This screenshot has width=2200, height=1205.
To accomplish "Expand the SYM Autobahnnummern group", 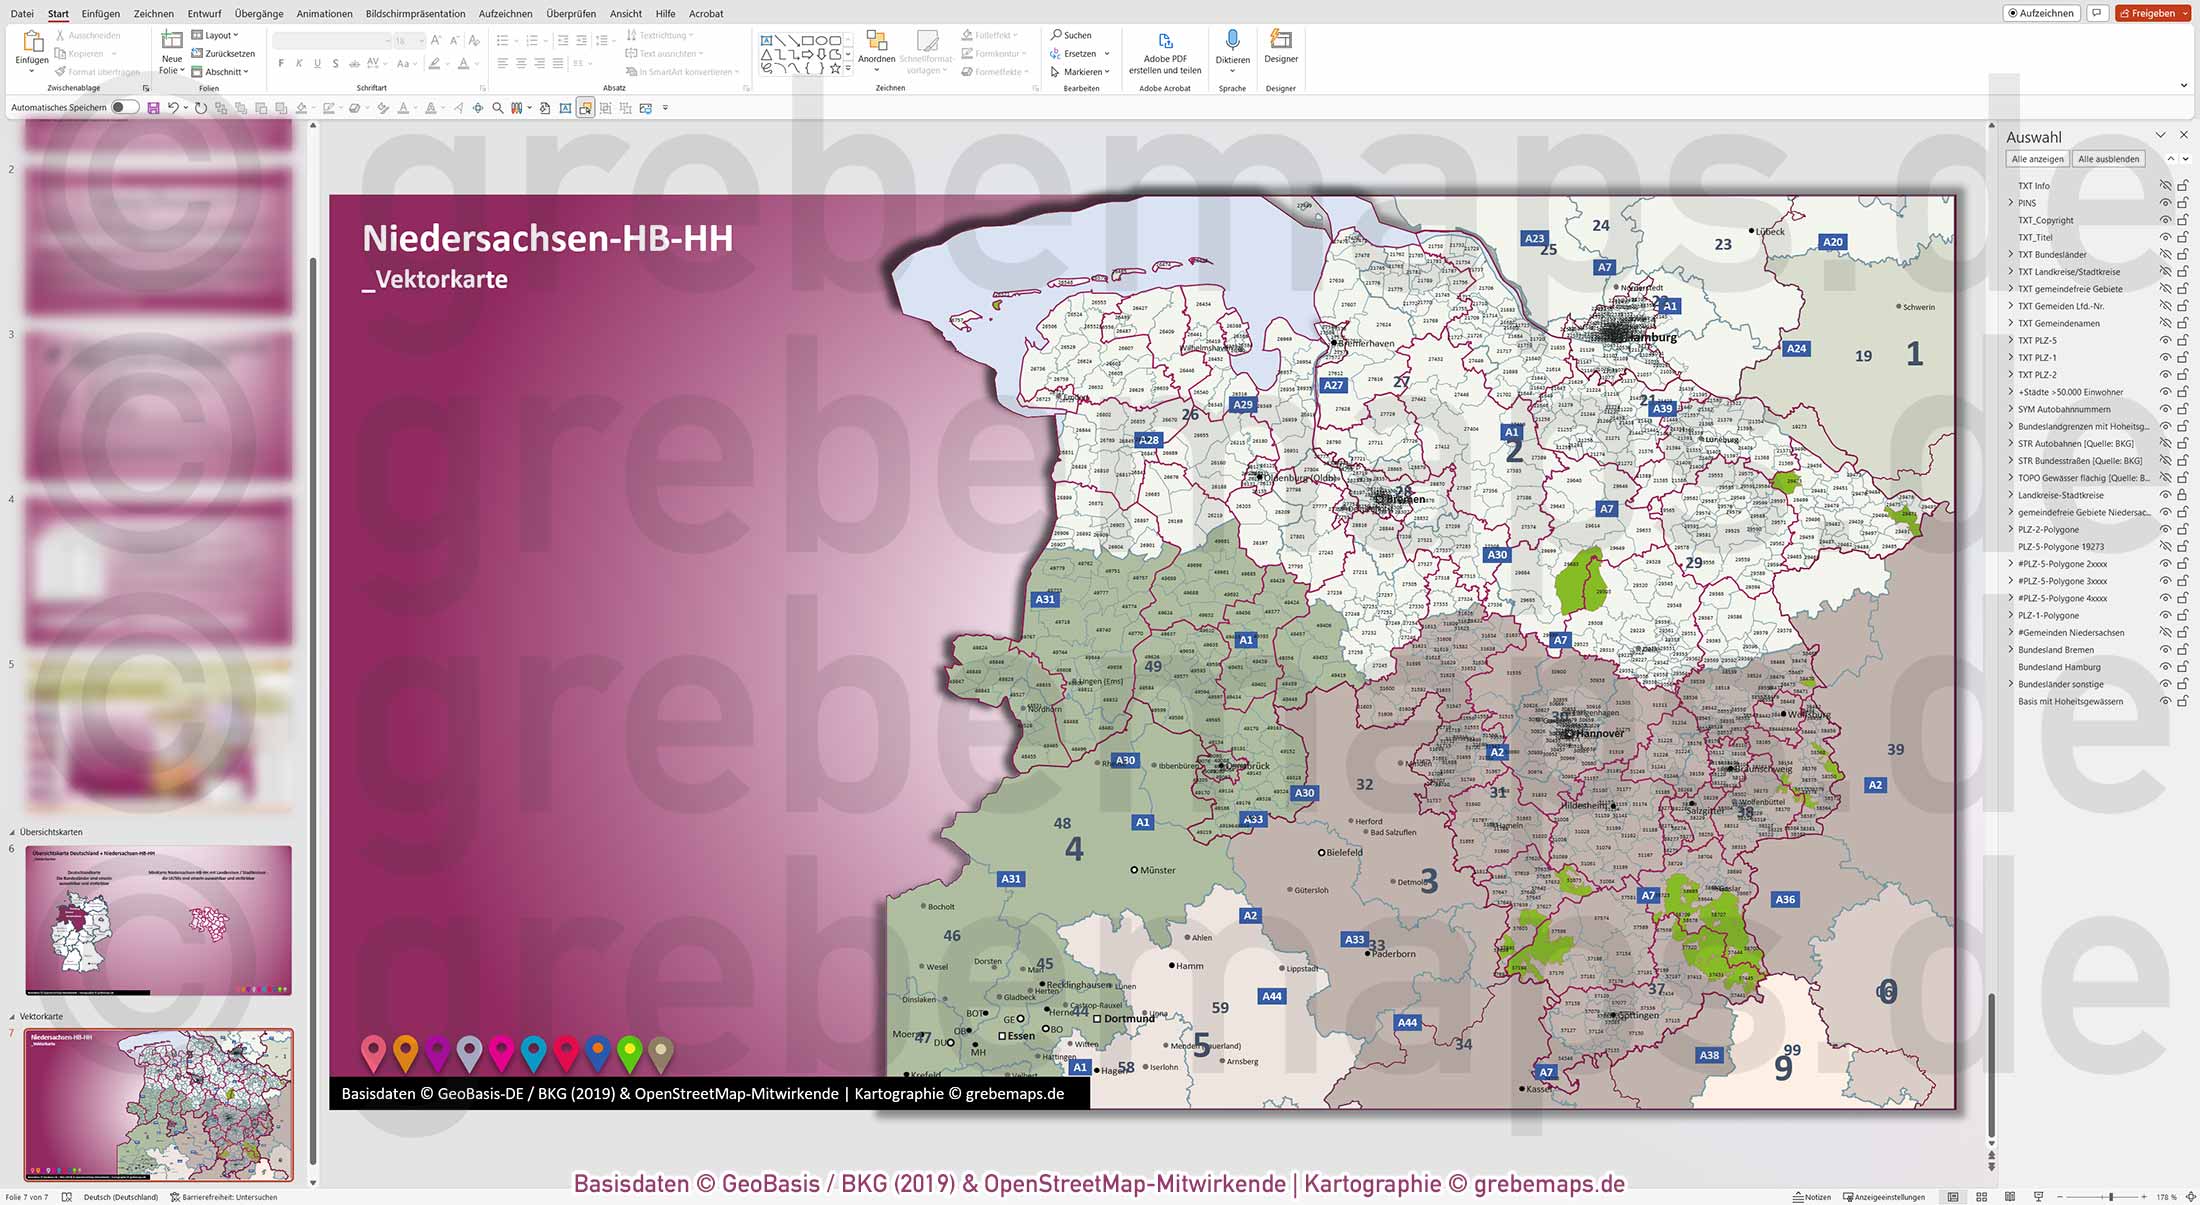I will [2010, 409].
